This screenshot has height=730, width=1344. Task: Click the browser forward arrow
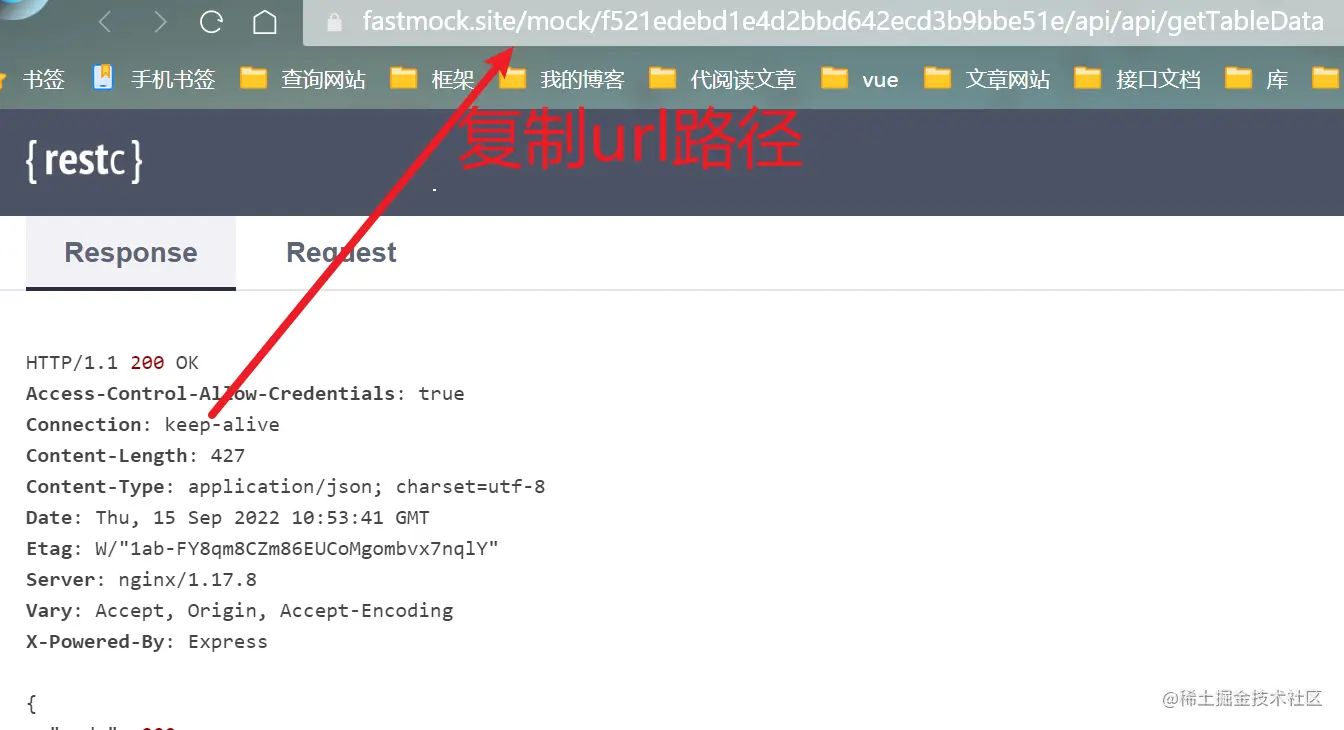160,22
